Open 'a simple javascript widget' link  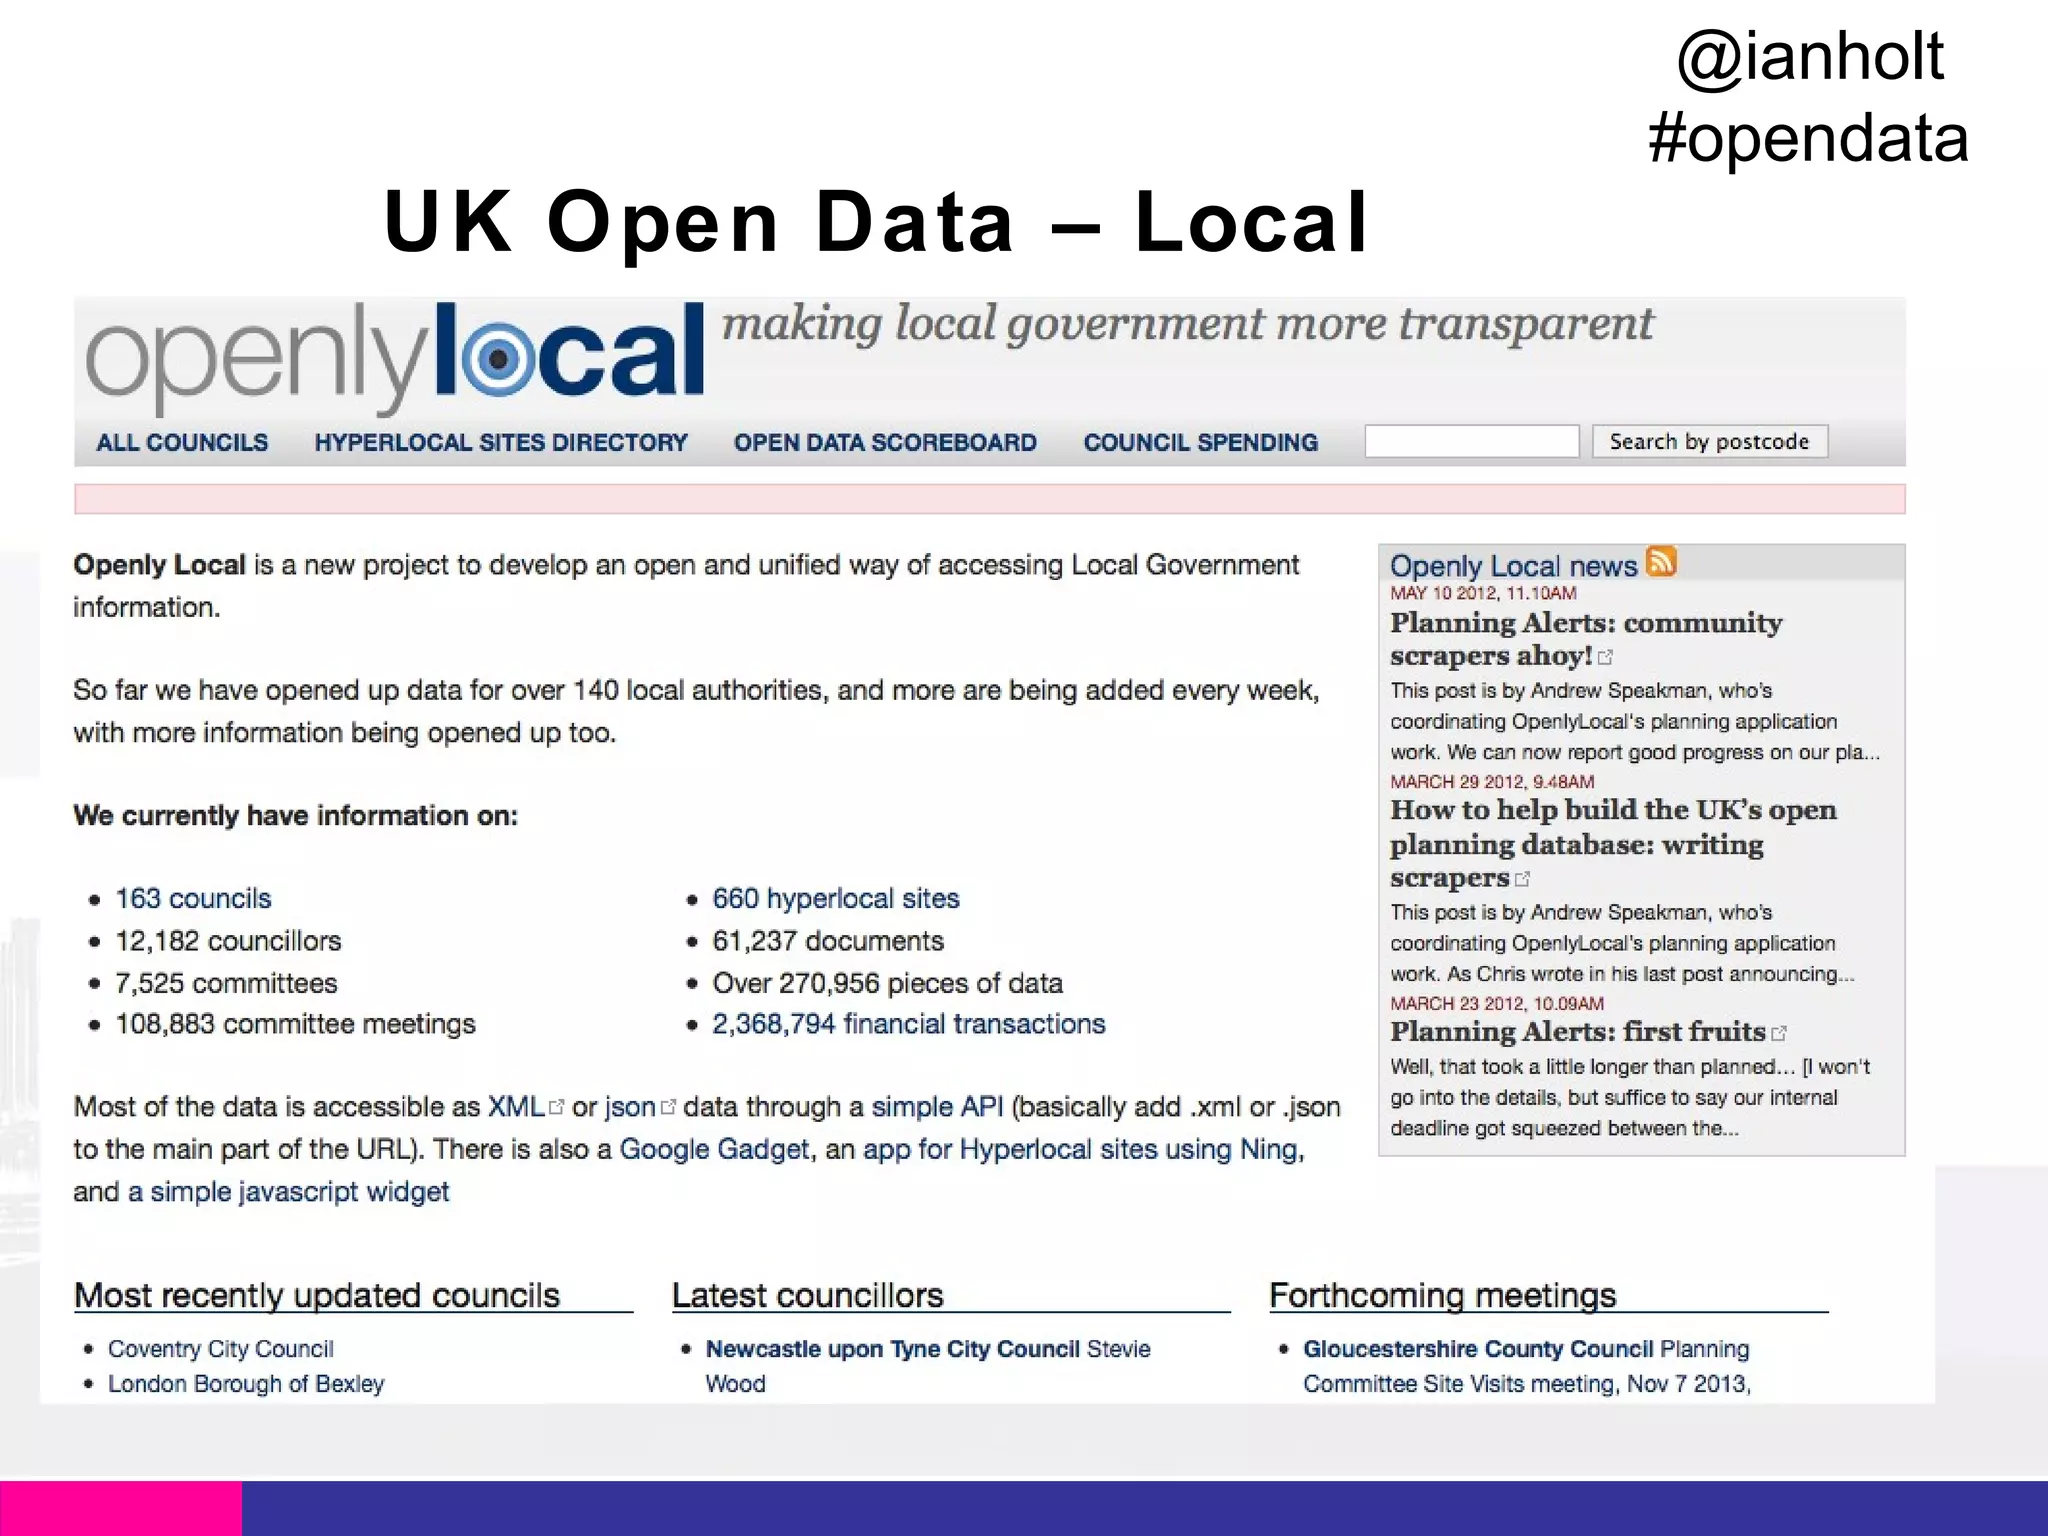coord(289,1192)
